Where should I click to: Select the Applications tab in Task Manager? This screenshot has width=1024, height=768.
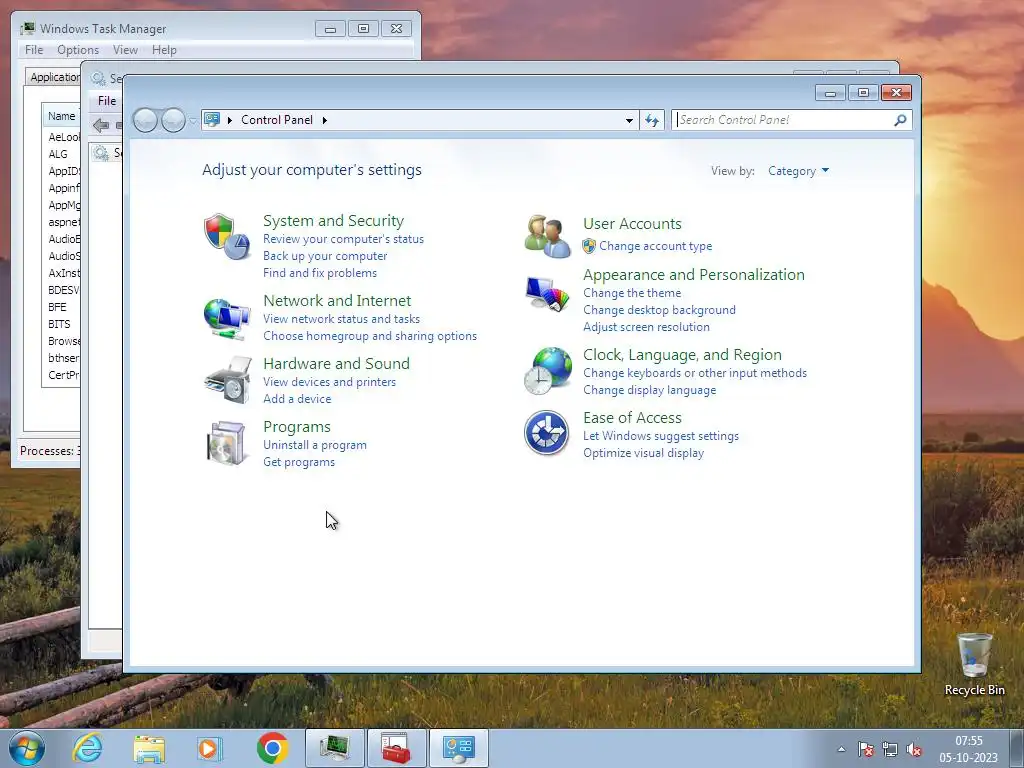click(54, 77)
